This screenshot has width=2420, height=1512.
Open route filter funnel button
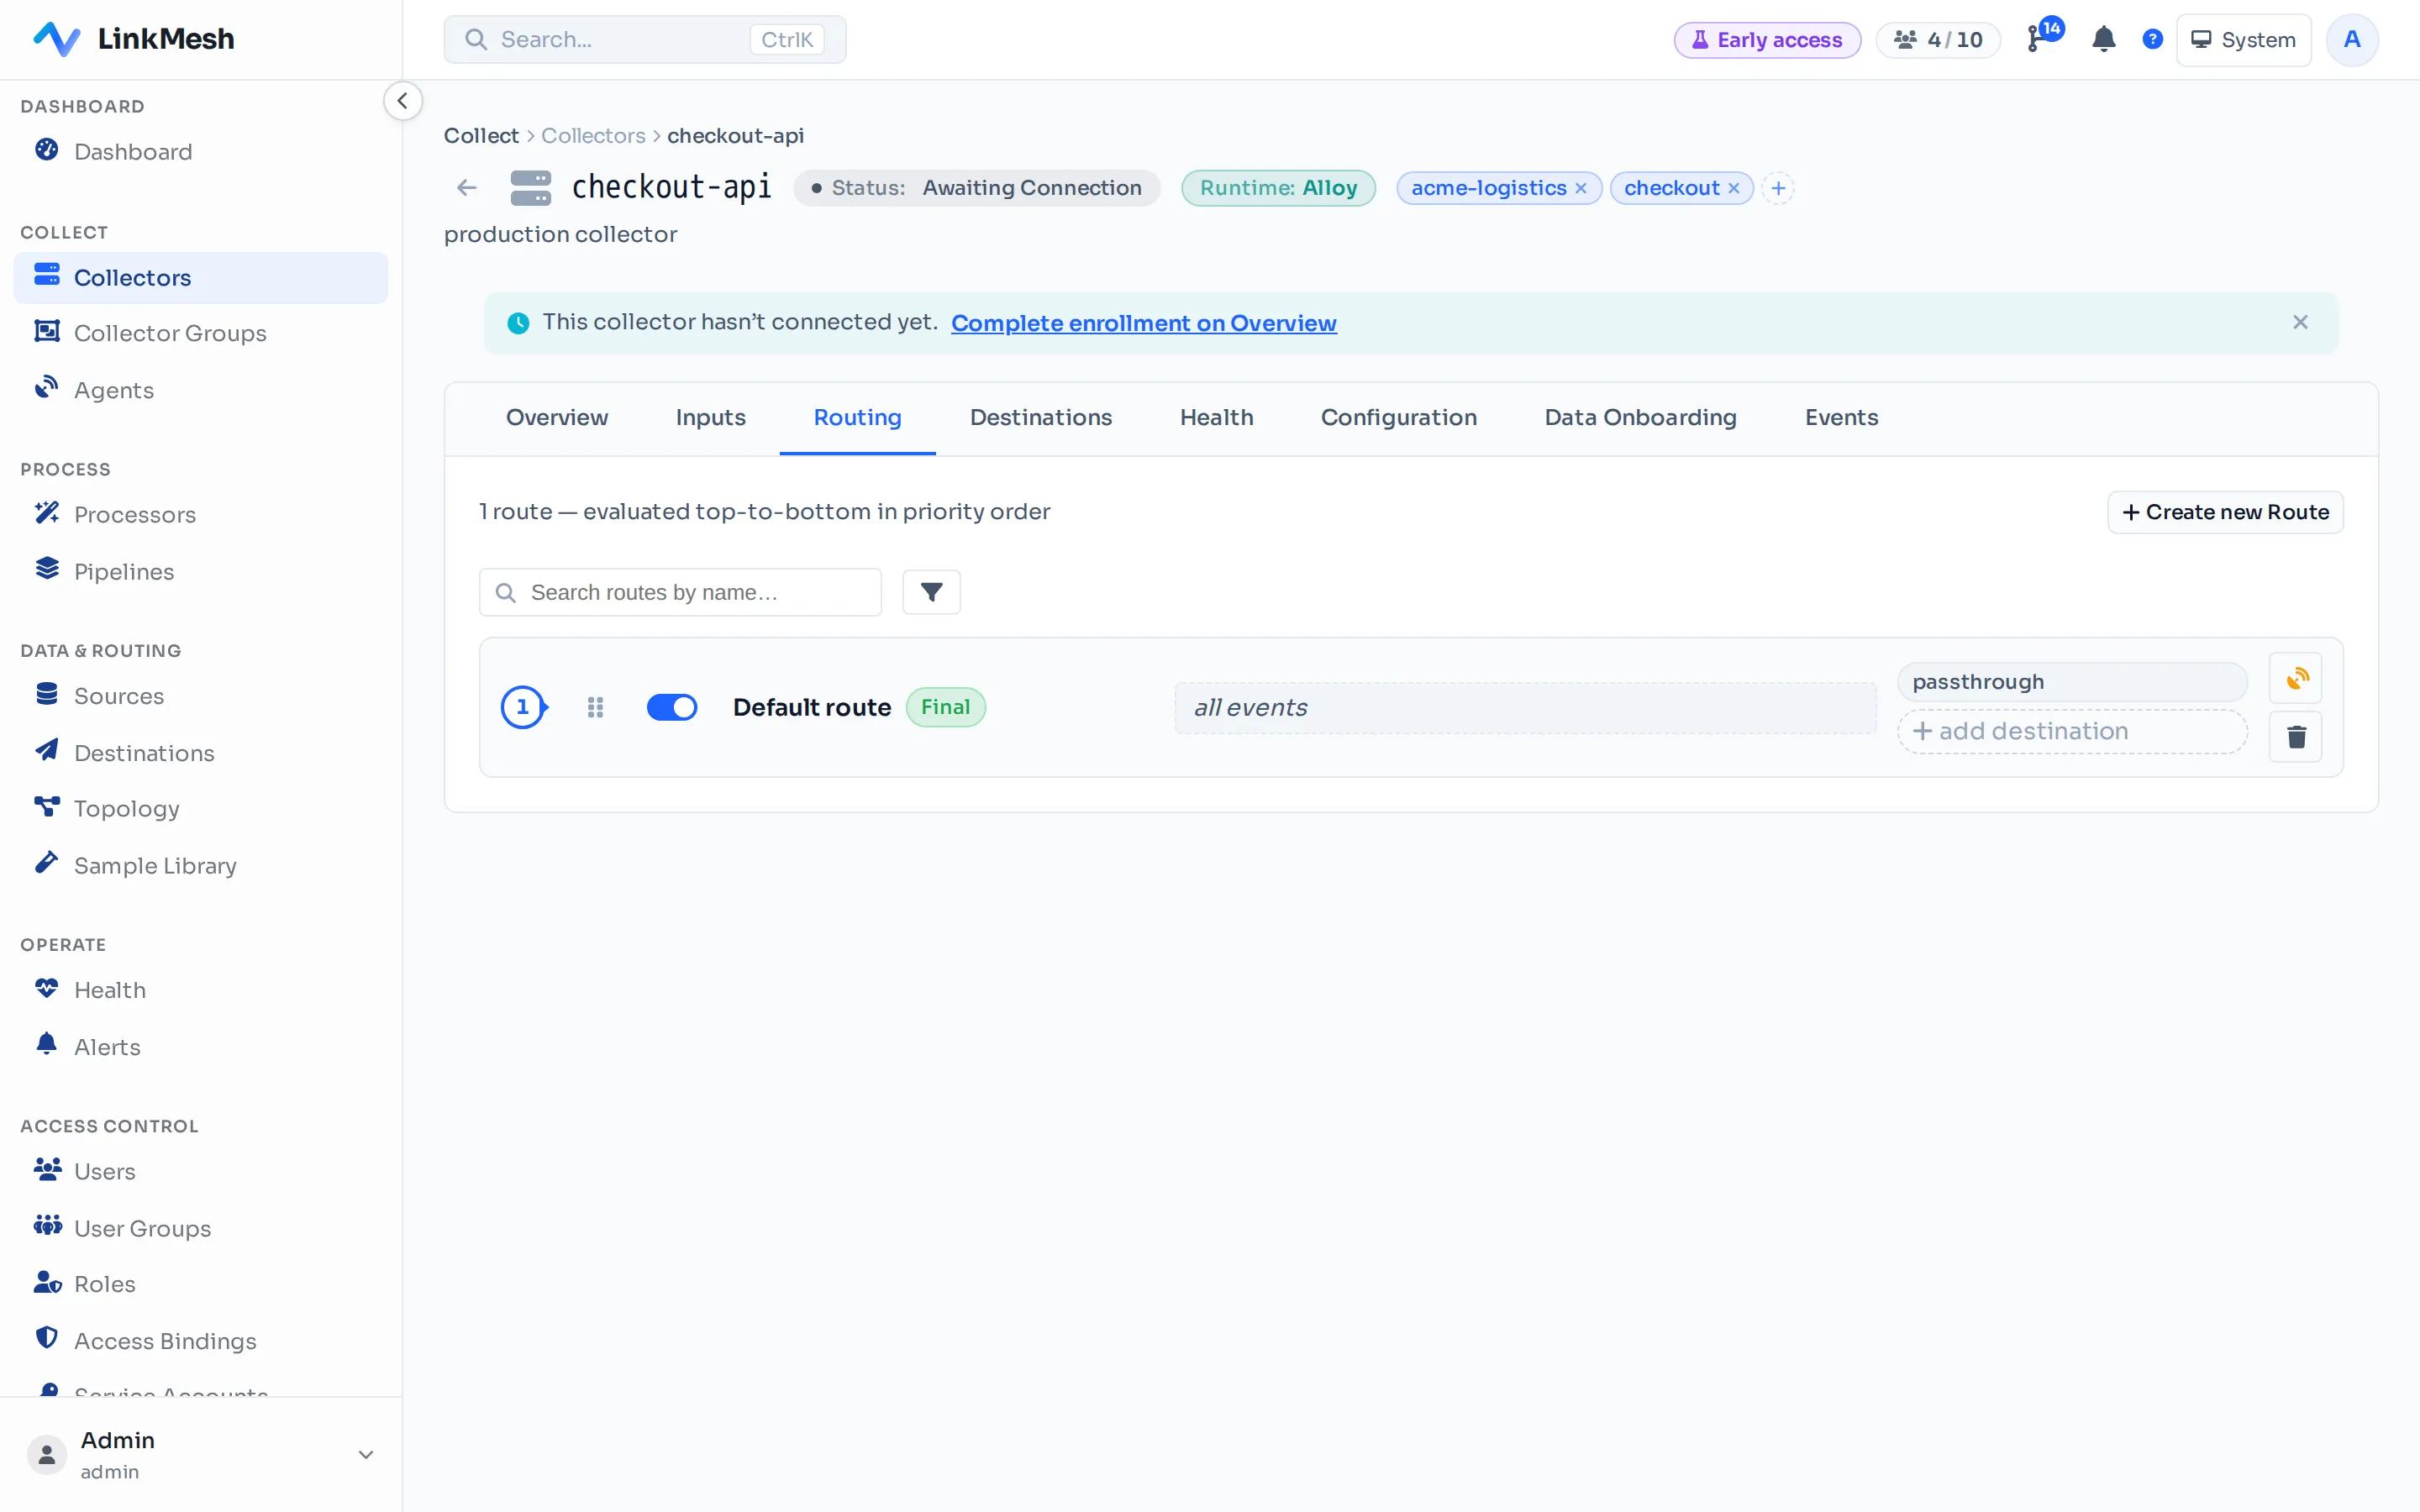pos(931,592)
